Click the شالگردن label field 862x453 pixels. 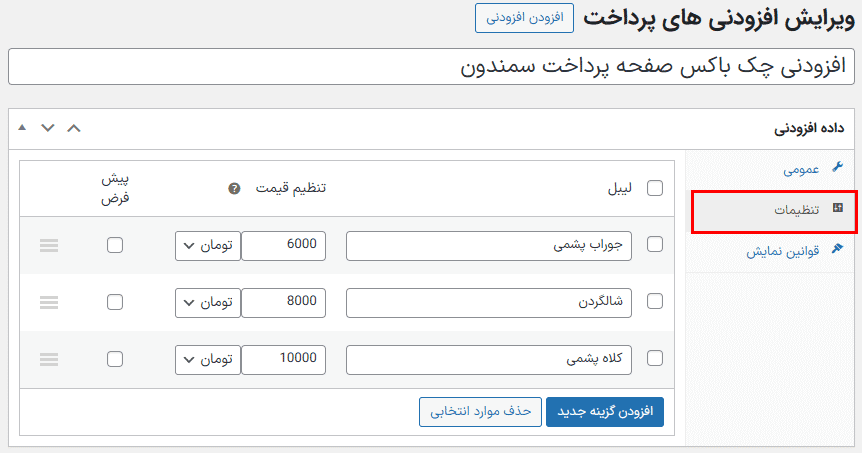click(489, 303)
